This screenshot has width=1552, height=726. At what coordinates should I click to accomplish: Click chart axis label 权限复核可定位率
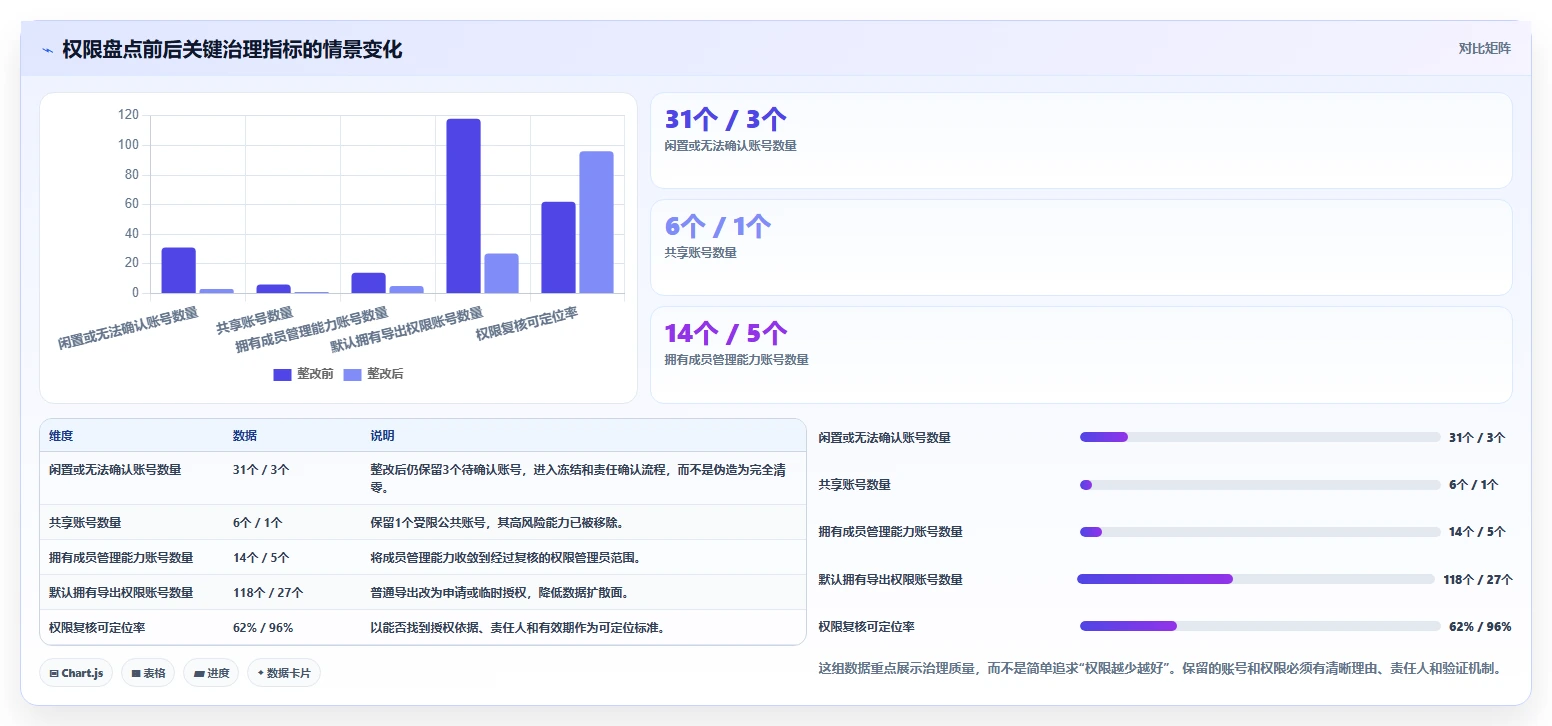point(527,324)
